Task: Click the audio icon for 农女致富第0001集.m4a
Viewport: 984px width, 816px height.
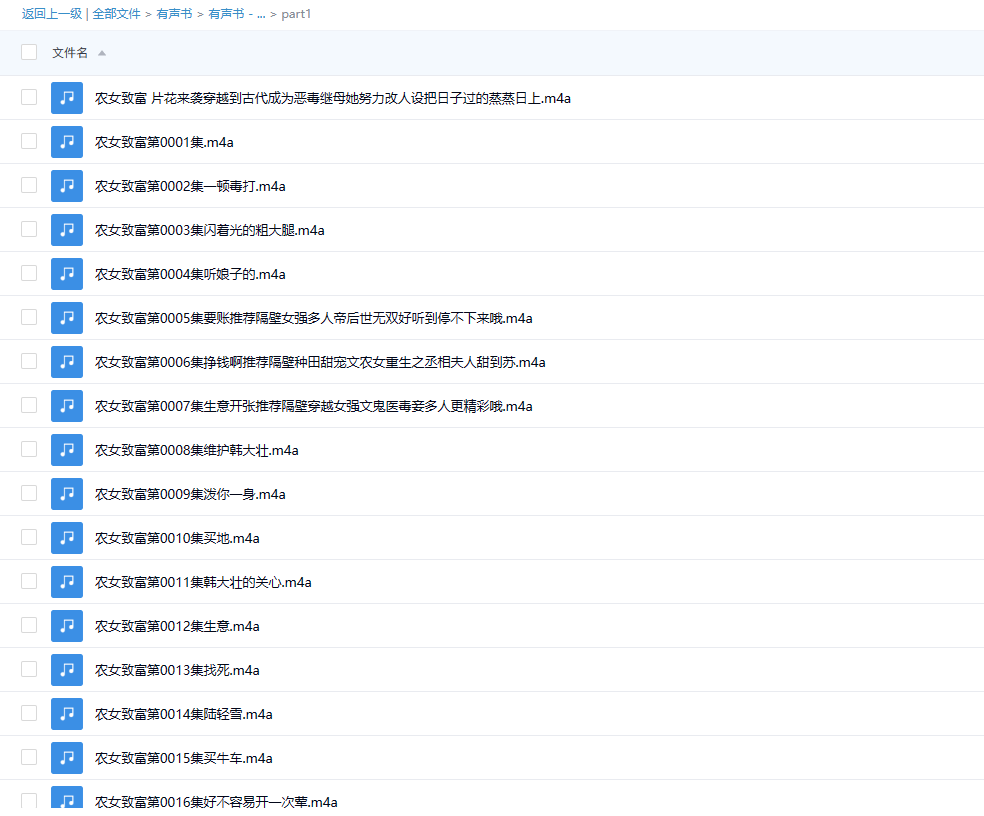Action: (x=66, y=141)
